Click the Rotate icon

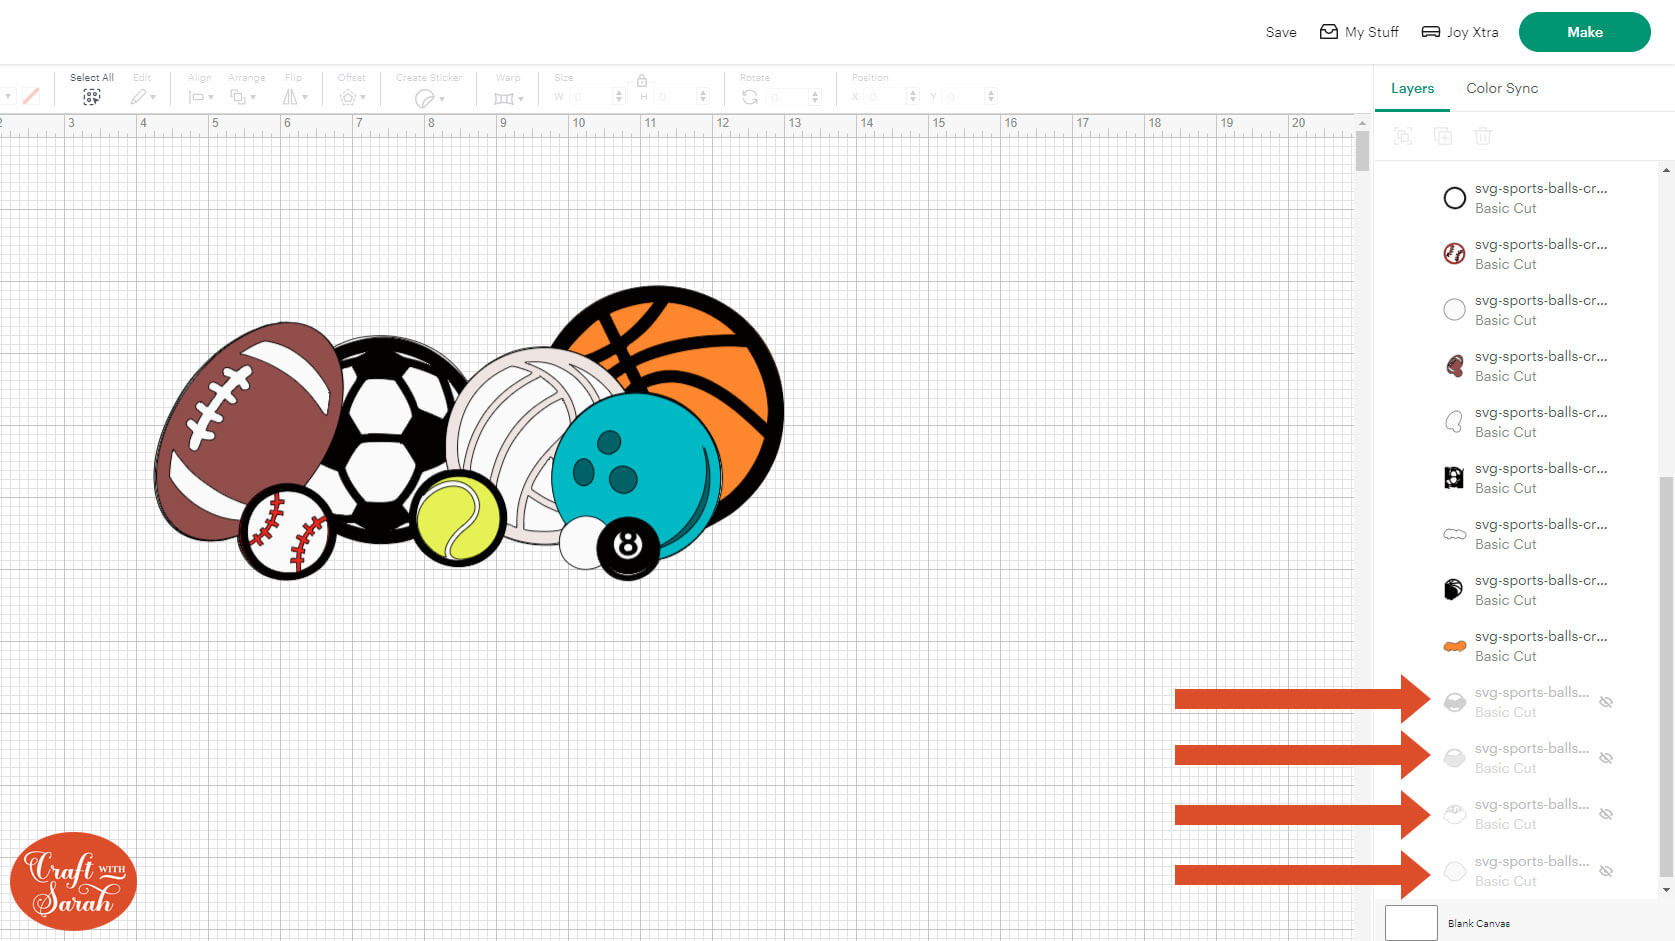coord(750,97)
